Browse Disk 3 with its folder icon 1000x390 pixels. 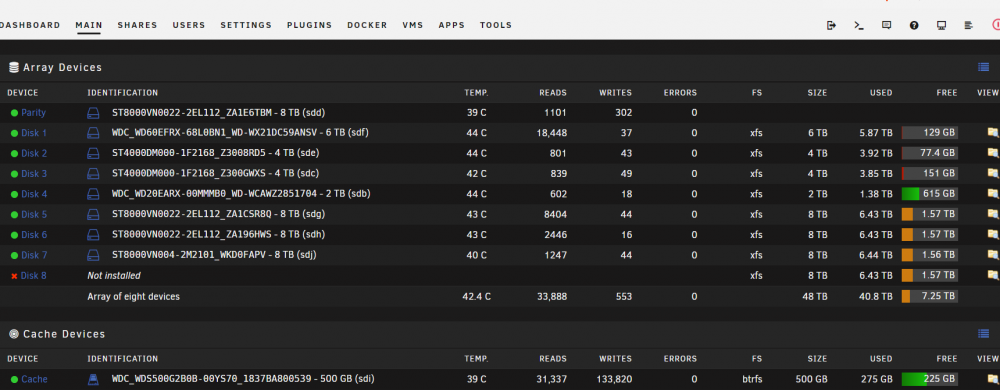992,174
